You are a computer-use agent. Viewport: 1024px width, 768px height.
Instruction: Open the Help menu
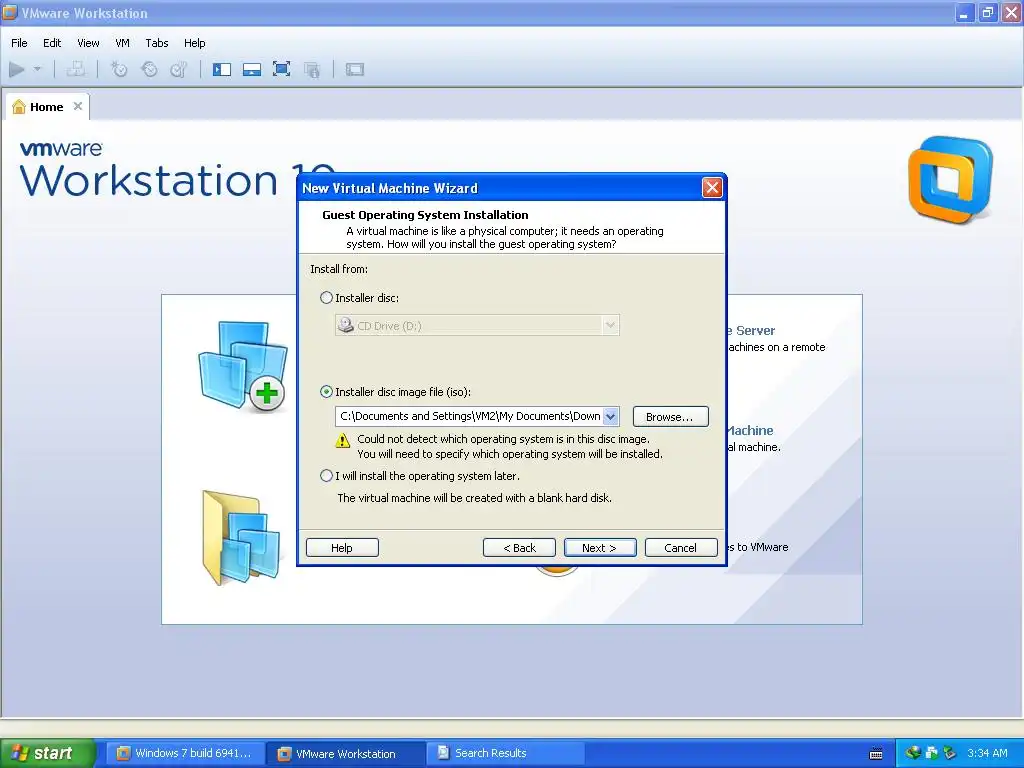(195, 43)
